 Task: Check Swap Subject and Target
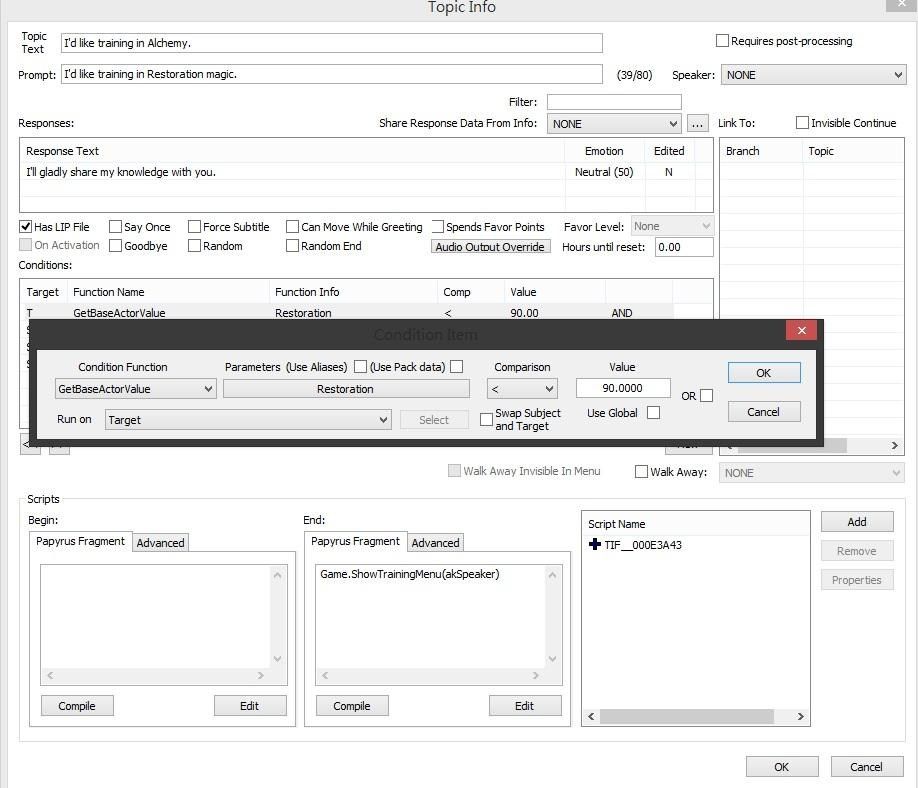[x=486, y=419]
